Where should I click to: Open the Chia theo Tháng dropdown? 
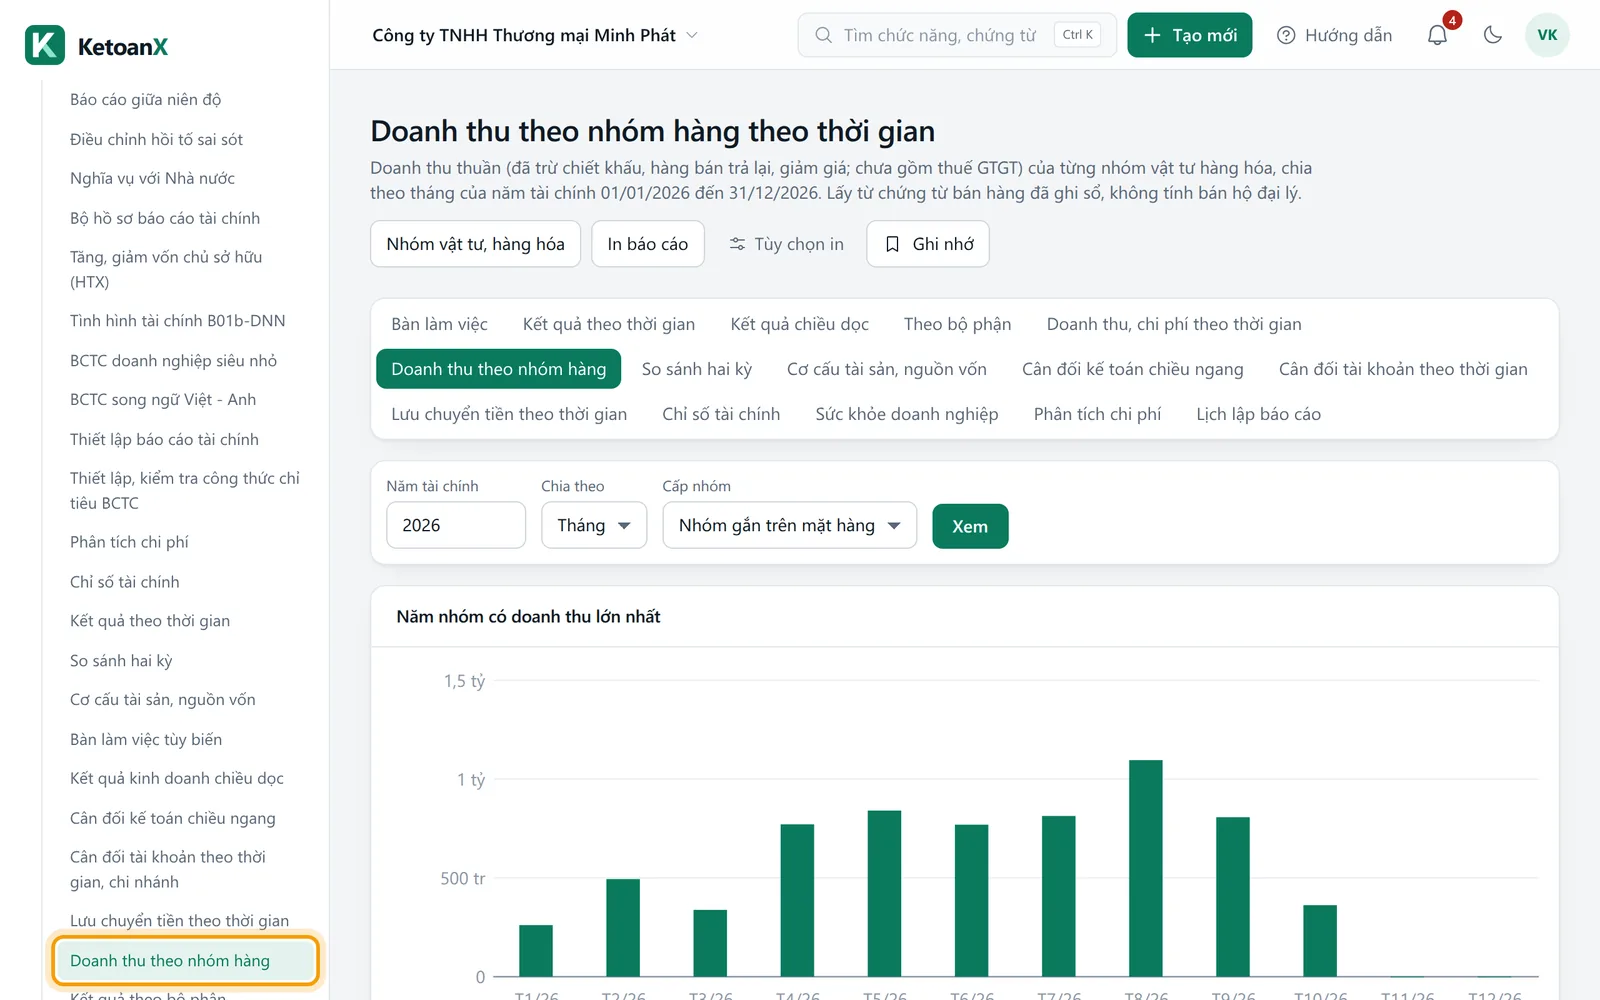click(594, 525)
